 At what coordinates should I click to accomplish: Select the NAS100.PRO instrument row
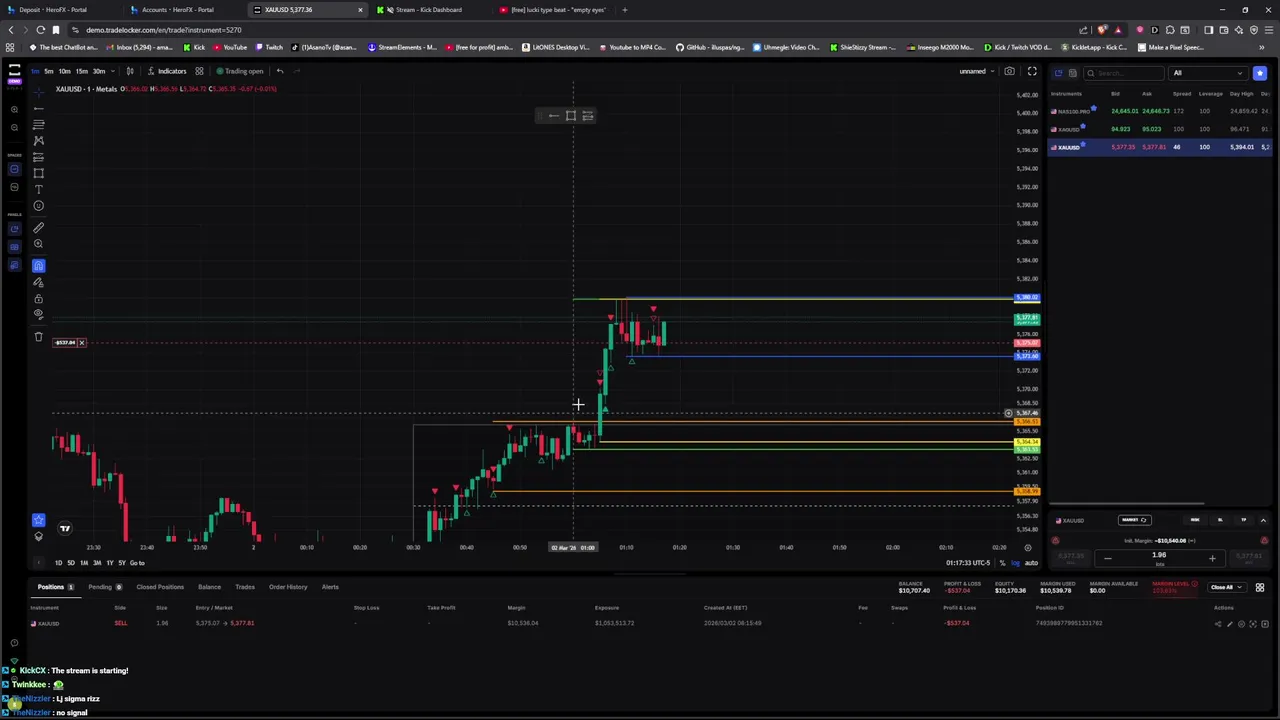1160,111
